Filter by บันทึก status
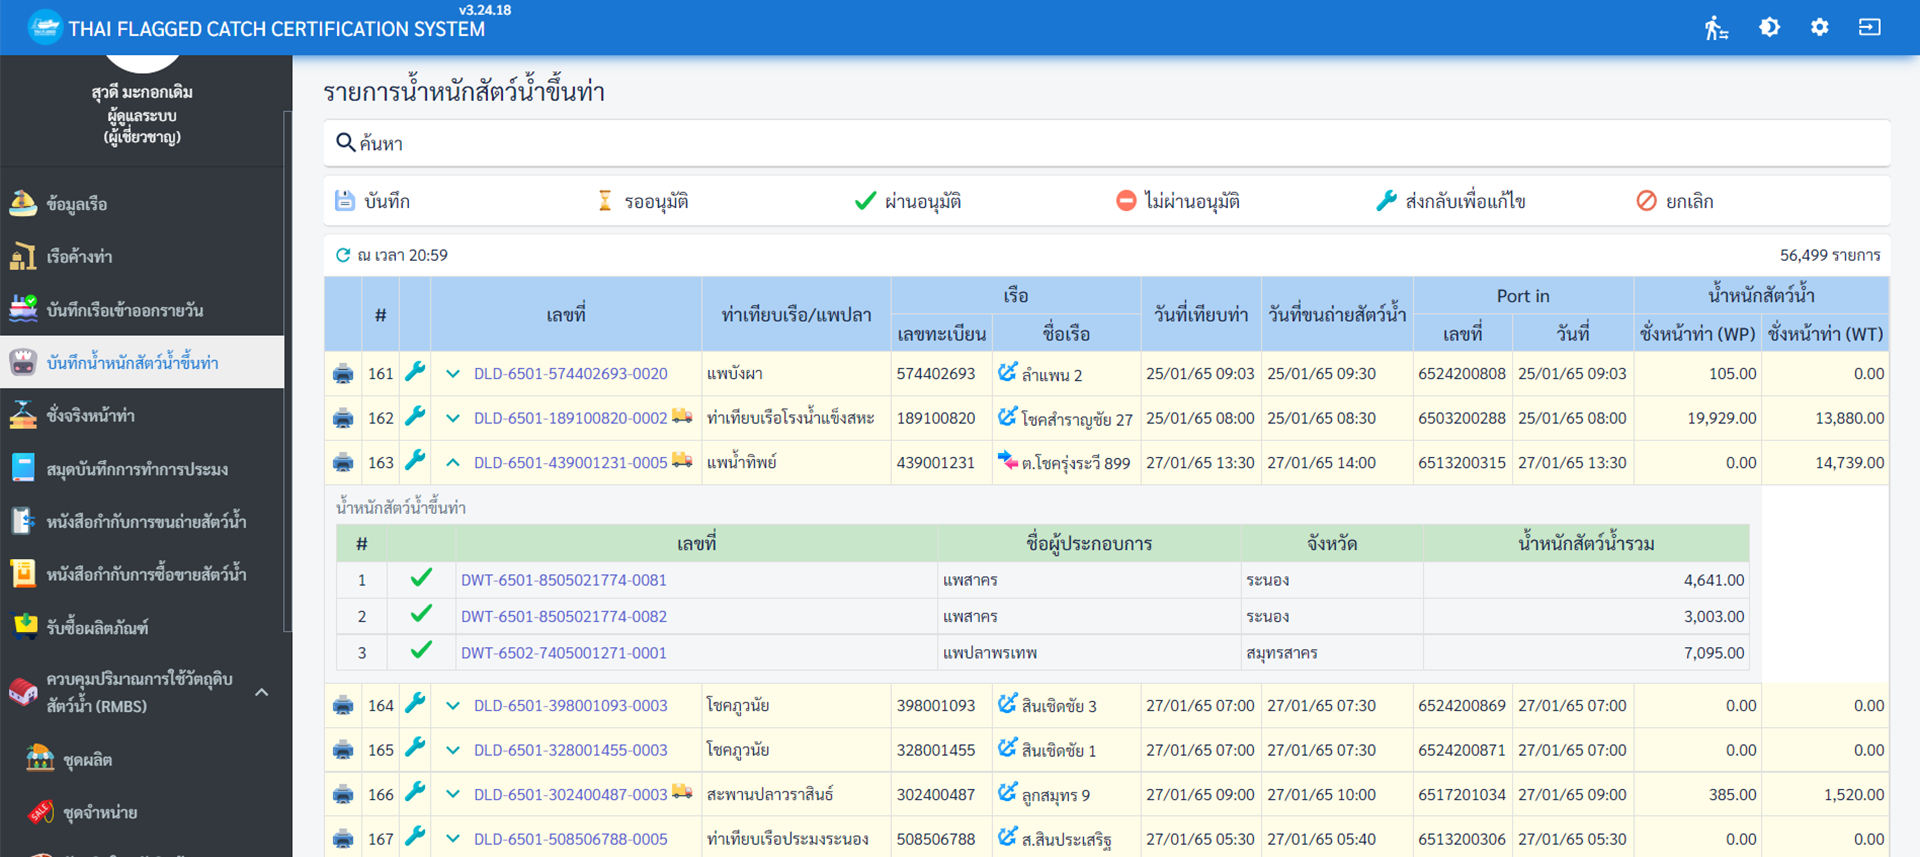Viewport: 1920px width, 857px height. 372,201
